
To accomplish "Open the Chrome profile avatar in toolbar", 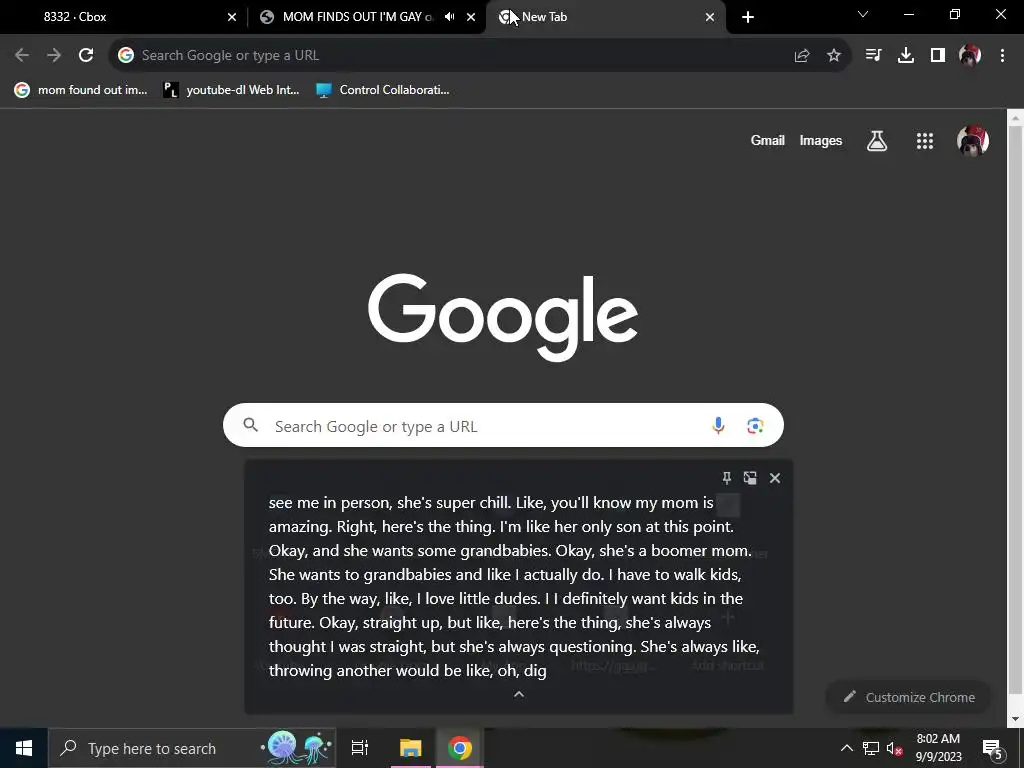I will tap(970, 56).
